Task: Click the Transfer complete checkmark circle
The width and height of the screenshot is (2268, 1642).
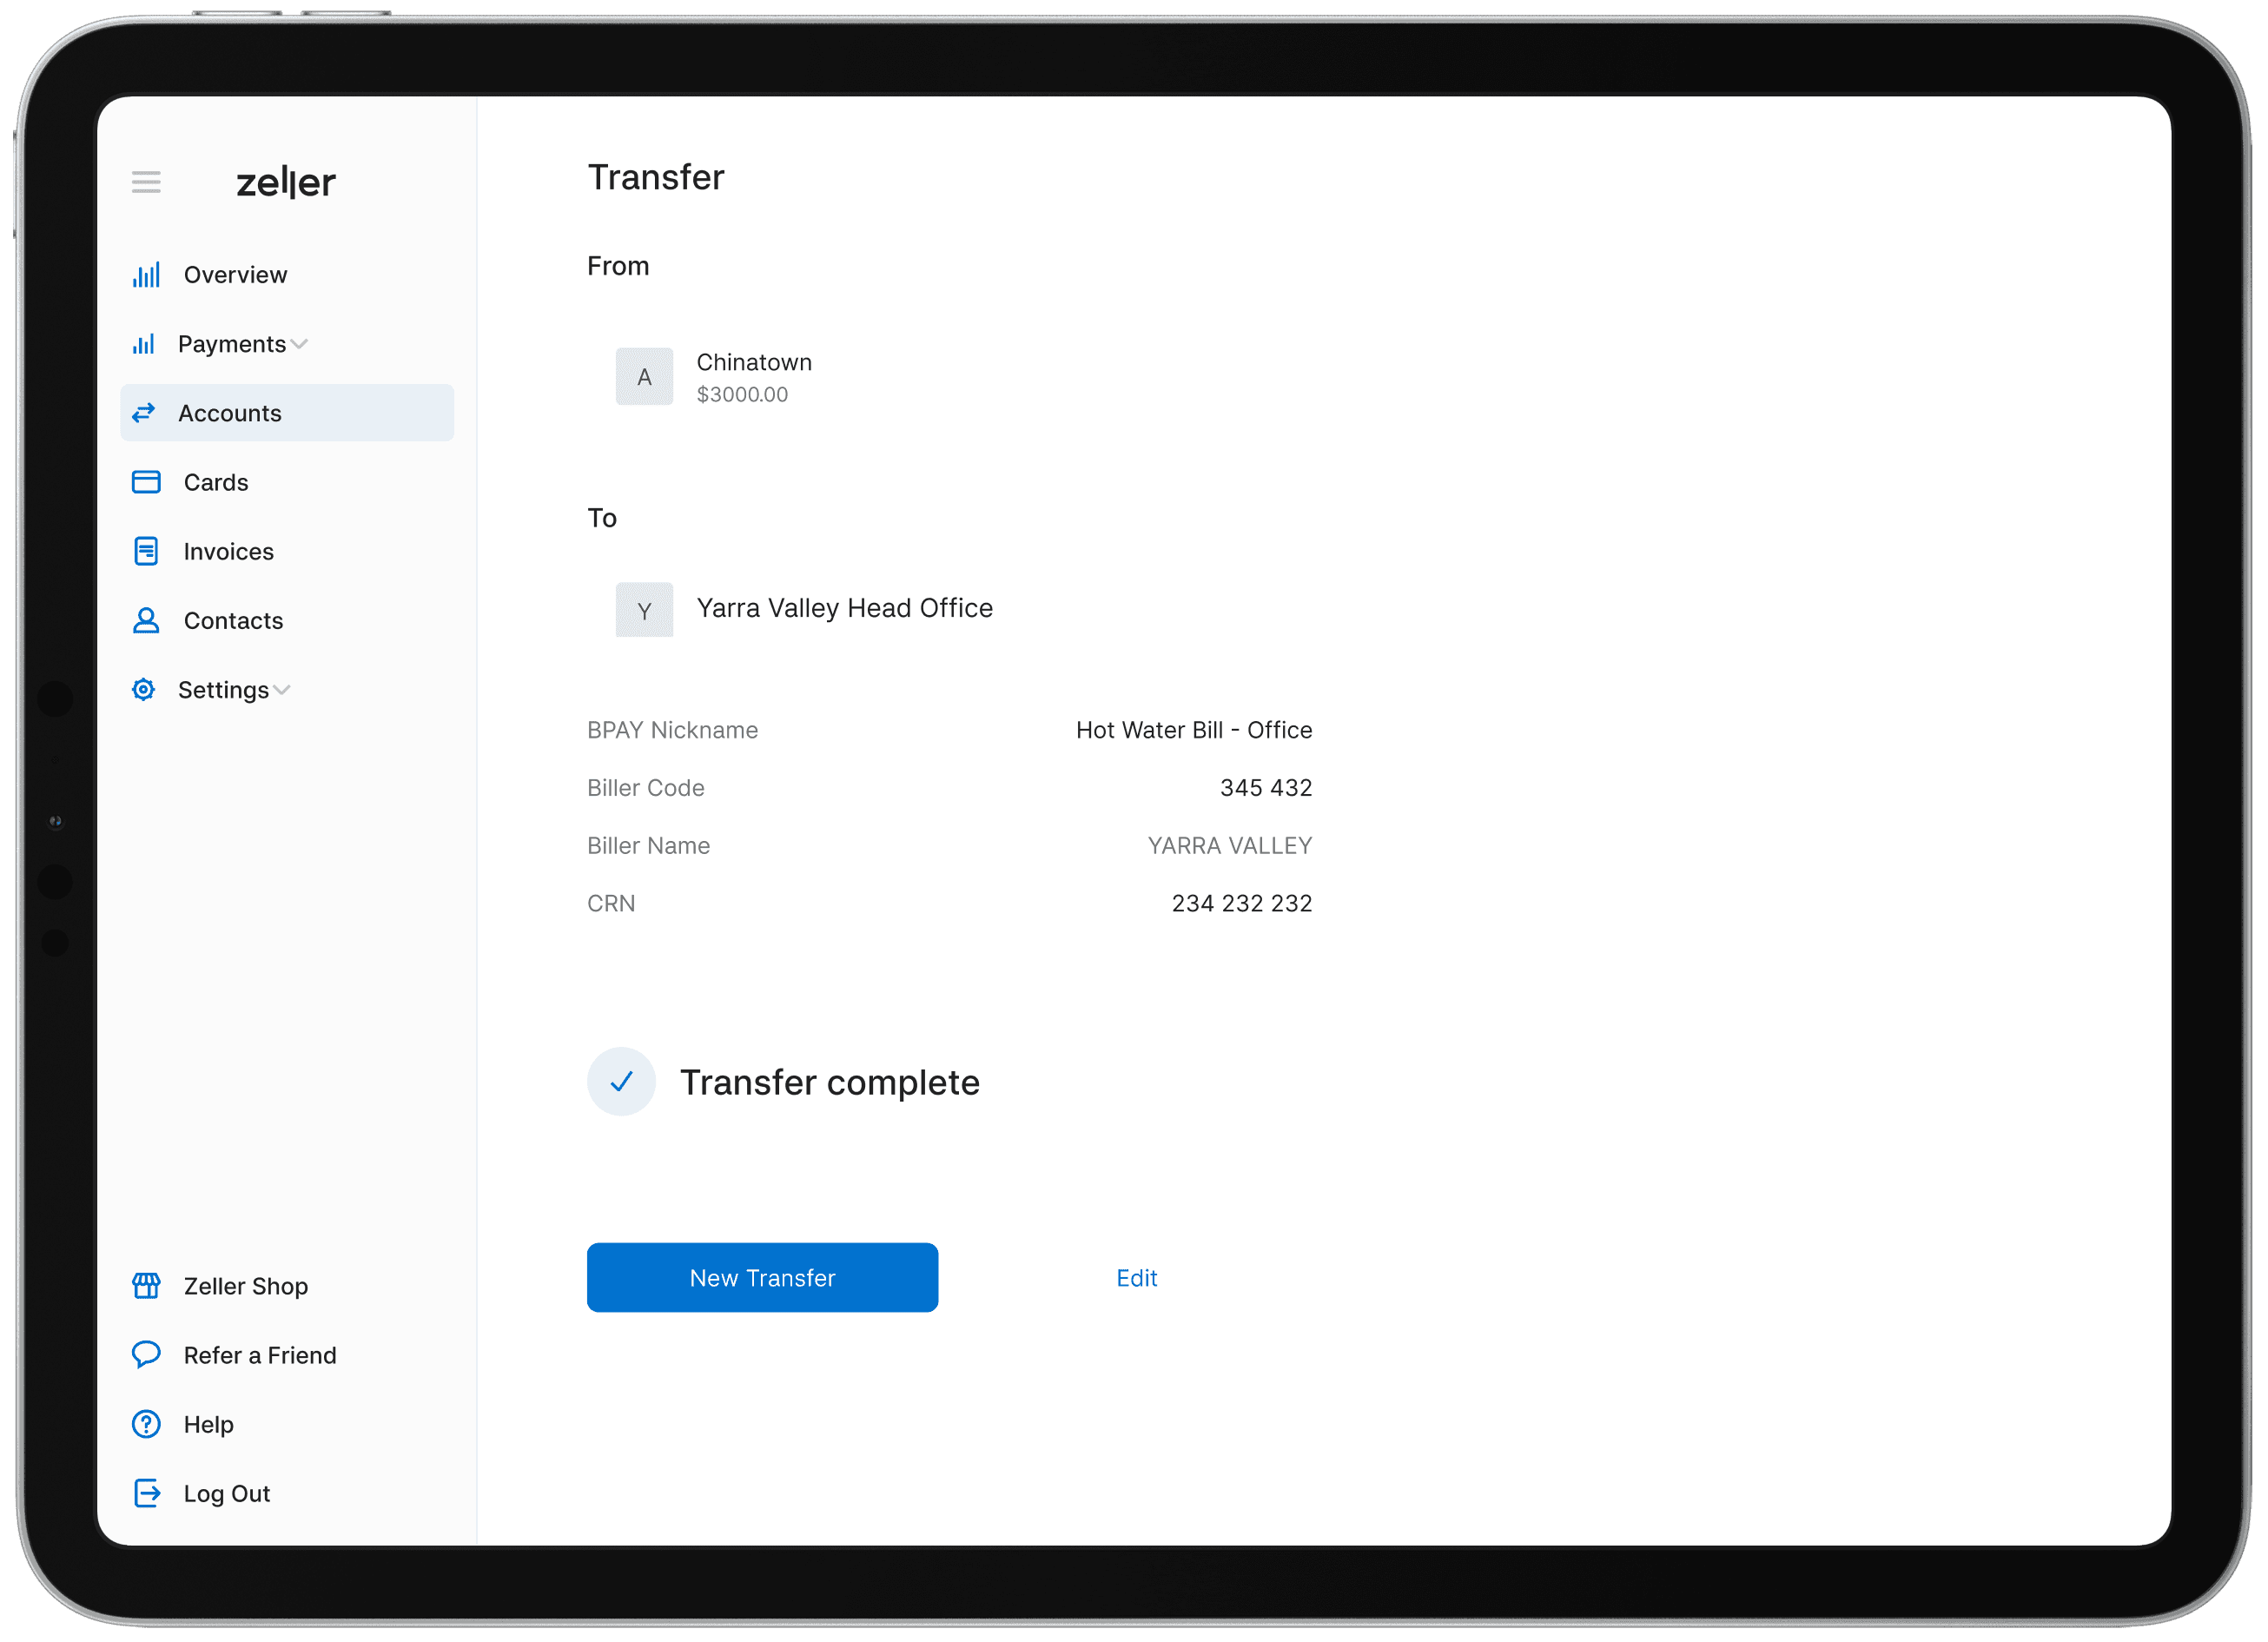Action: [x=621, y=1082]
